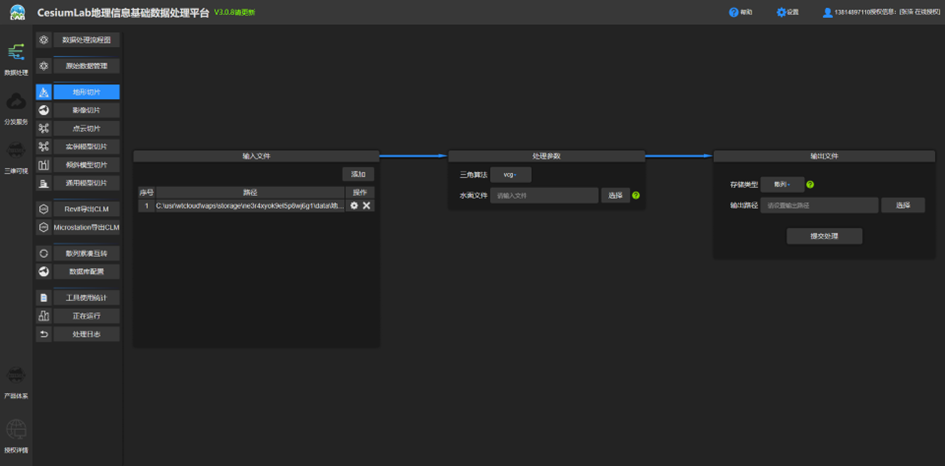The image size is (945, 466).
Task: Select the Microstation导出CLM menu item
Action: (87, 227)
